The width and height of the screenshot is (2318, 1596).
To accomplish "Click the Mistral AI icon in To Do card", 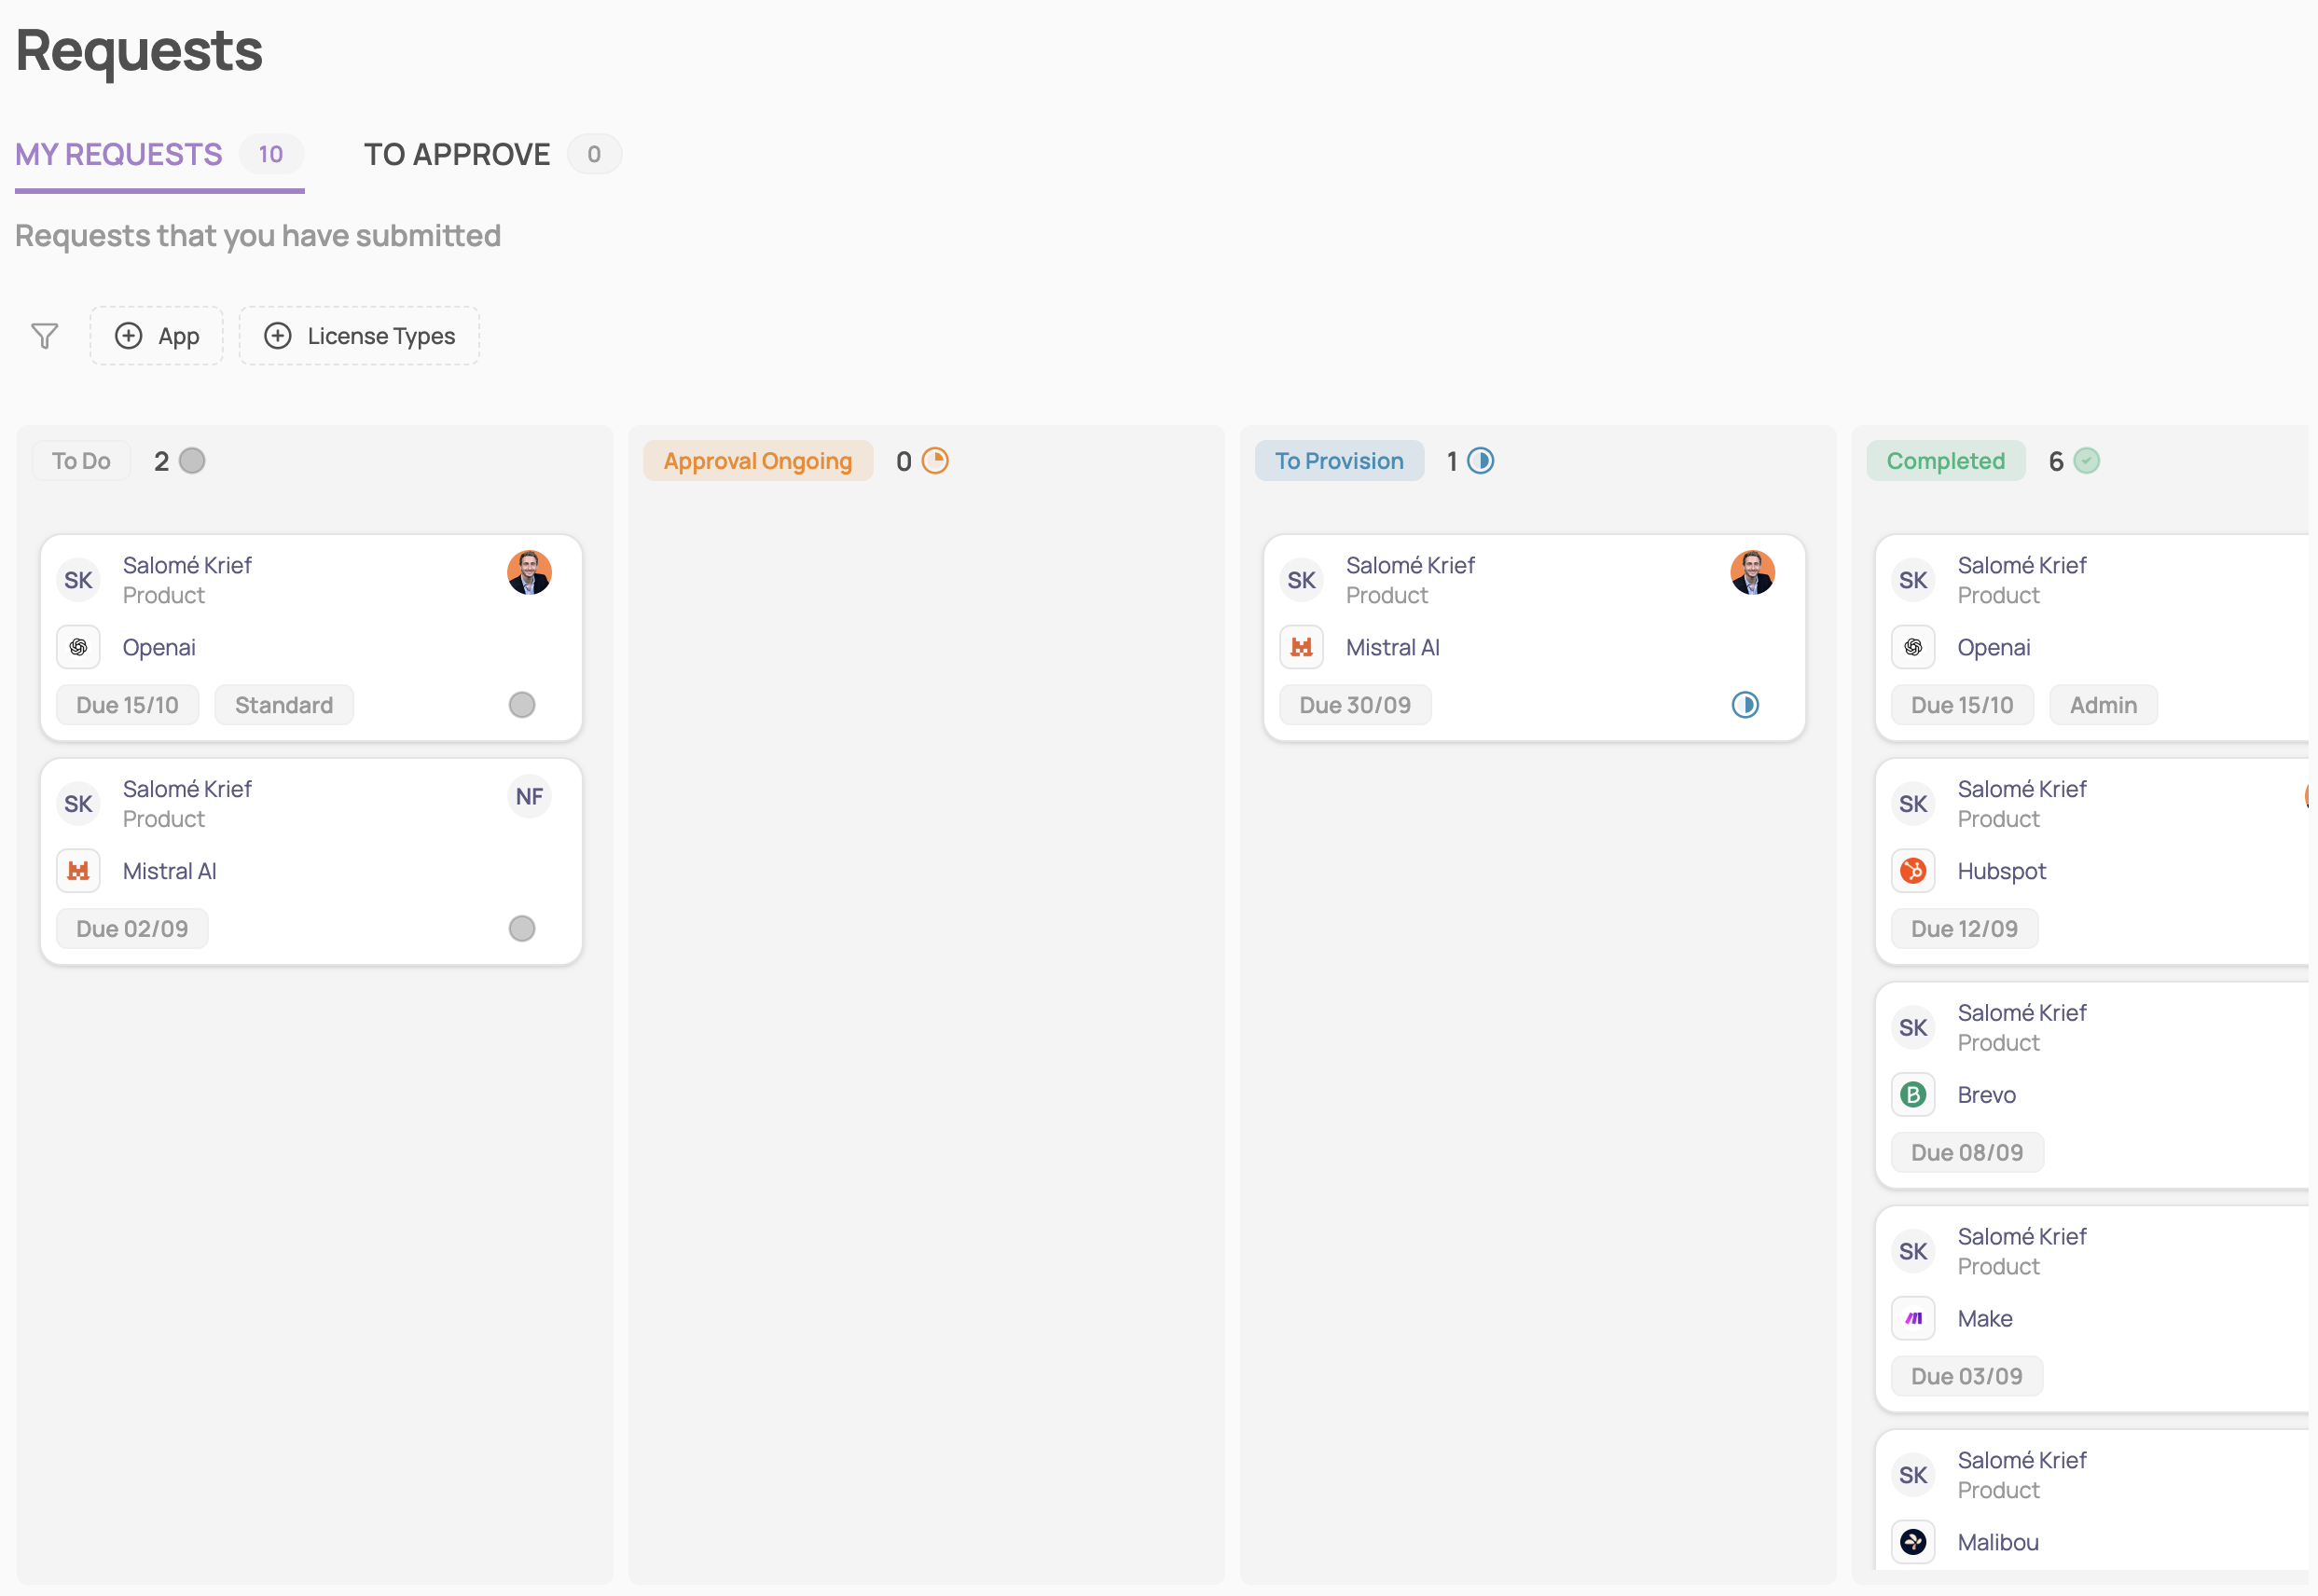I will tap(78, 871).
